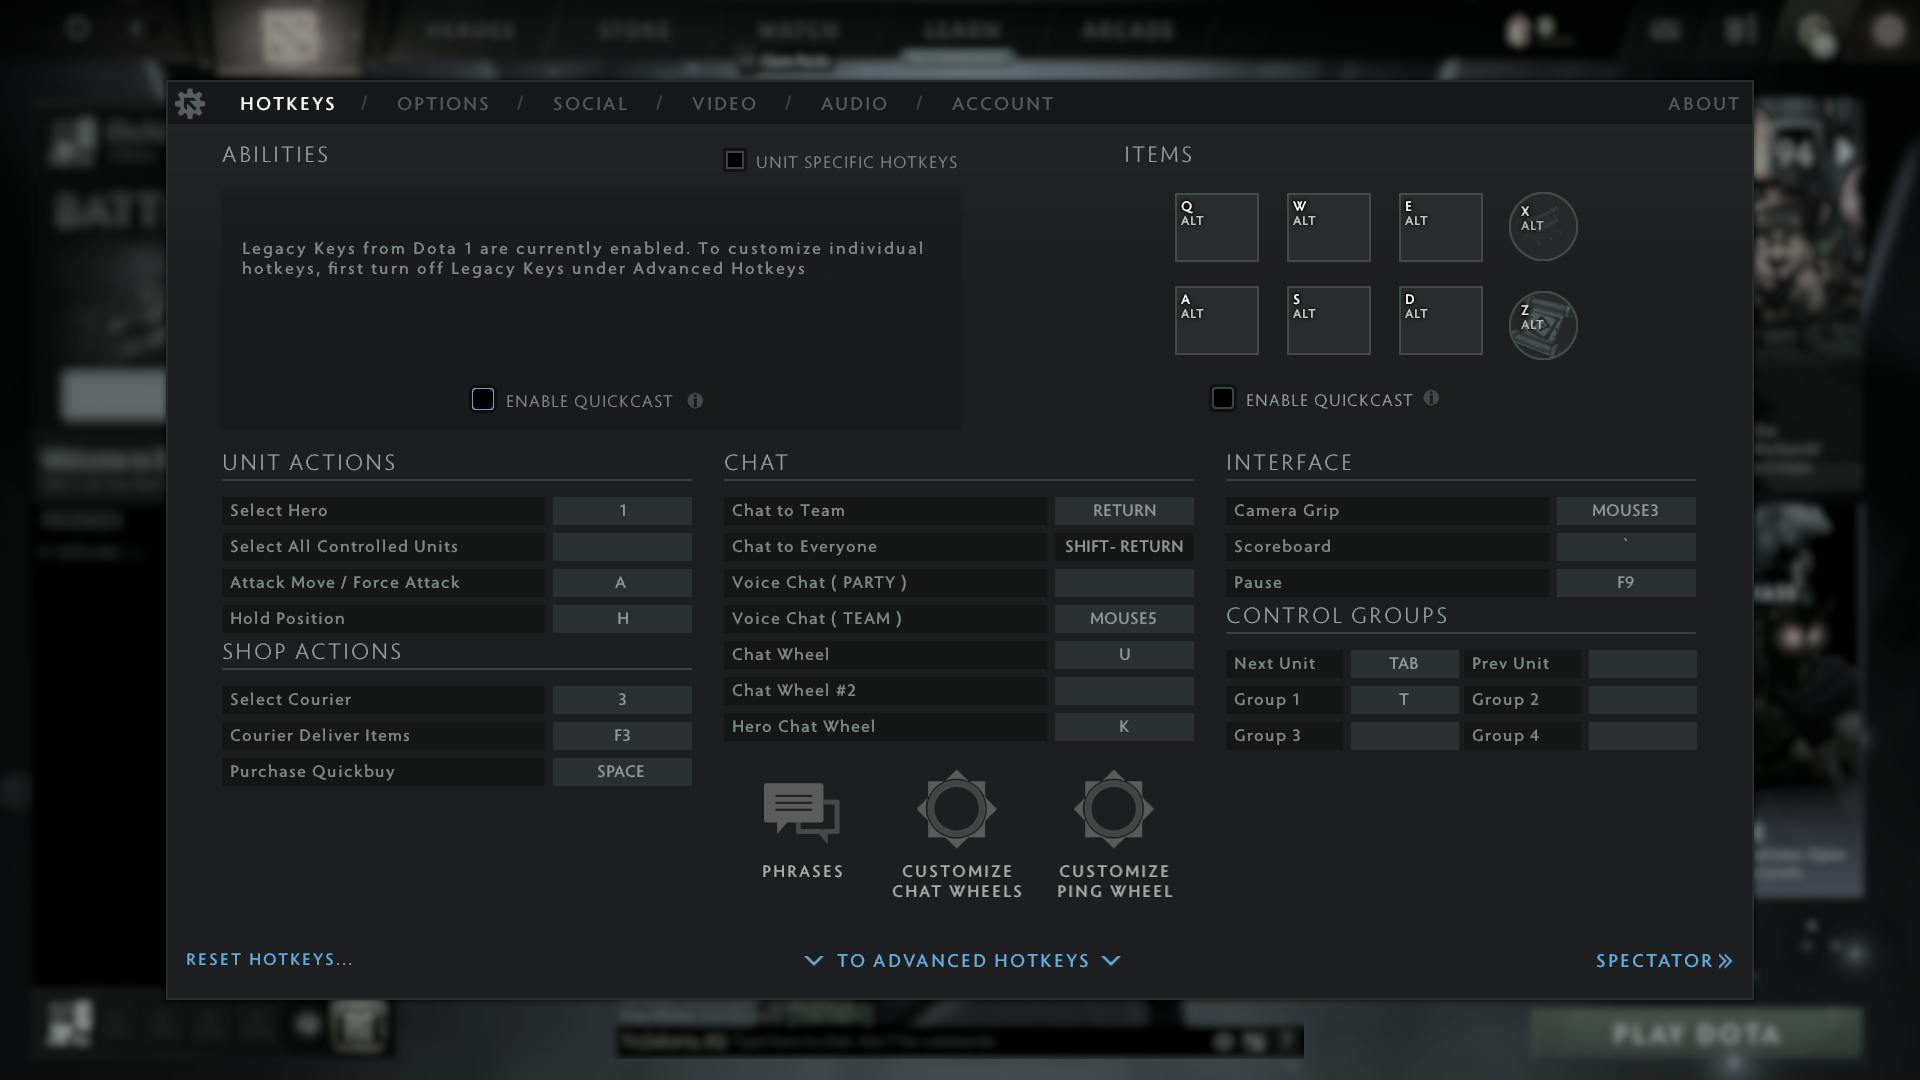Enable Unit Specific Hotkeys checkbox
Viewport: 1920px width, 1080px height.
735,160
